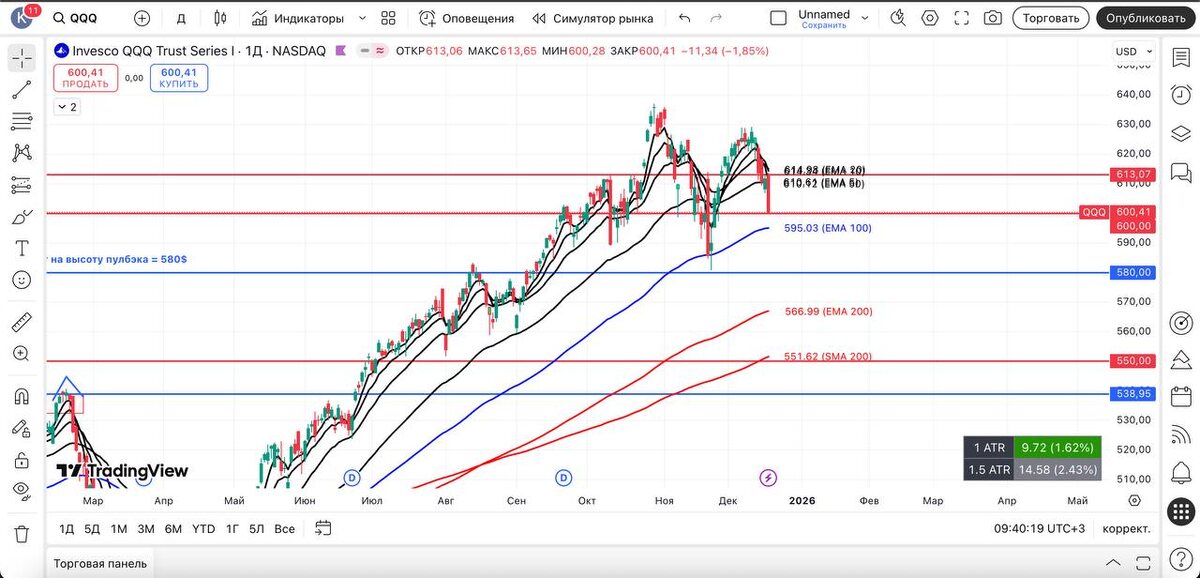Open the Индикаторы menu
The image size is (1200, 578).
click(x=298, y=18)
